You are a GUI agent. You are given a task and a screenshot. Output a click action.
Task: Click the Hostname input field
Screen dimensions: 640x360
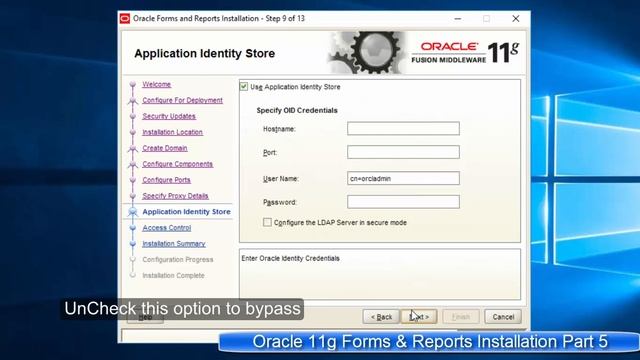[x=403, y=129]
